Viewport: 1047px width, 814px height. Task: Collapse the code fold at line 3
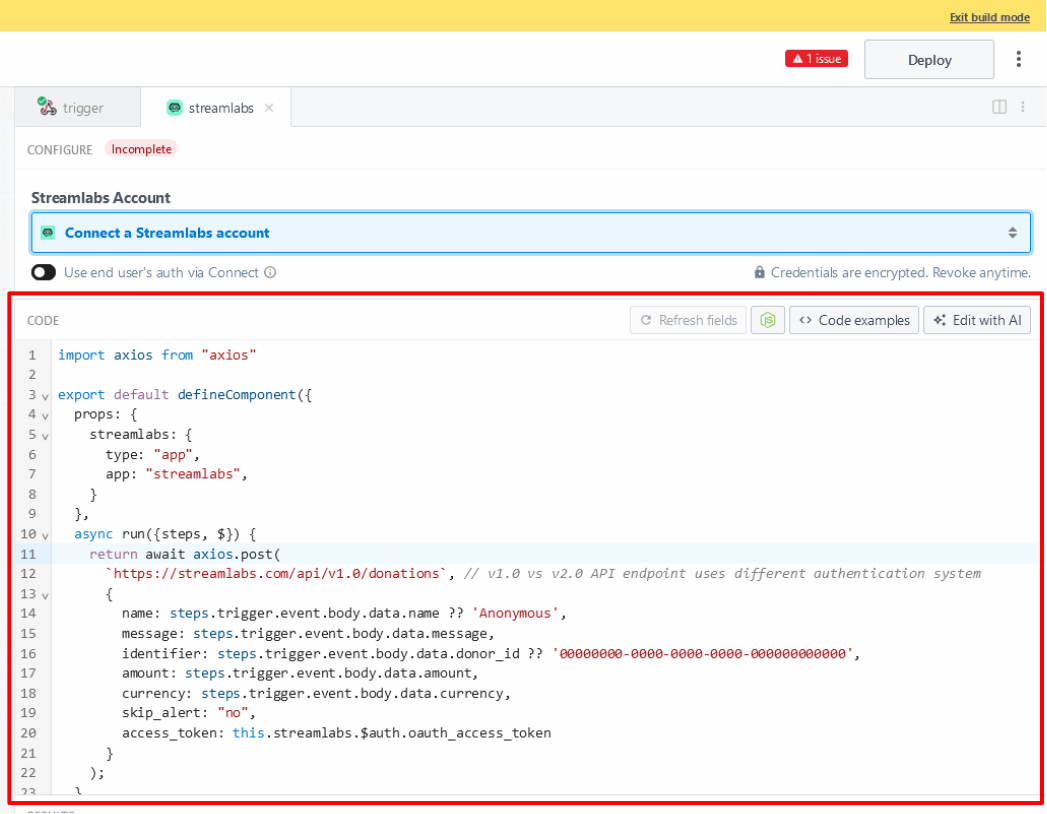pos(45,396)
